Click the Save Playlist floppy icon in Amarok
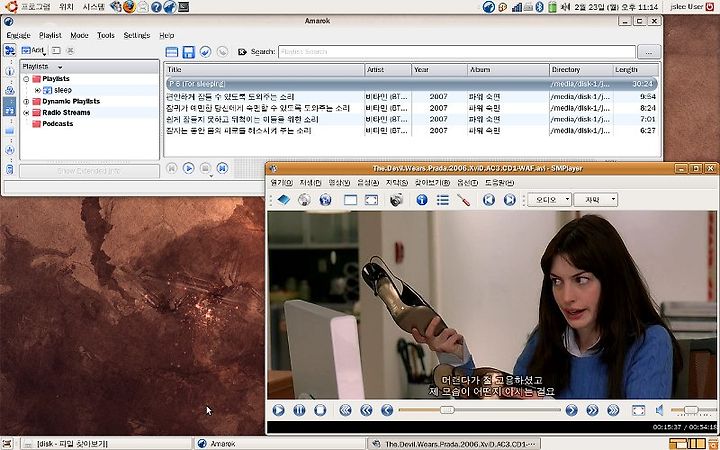720x450 pixels. pyautogui.click(x=188, y=52)
